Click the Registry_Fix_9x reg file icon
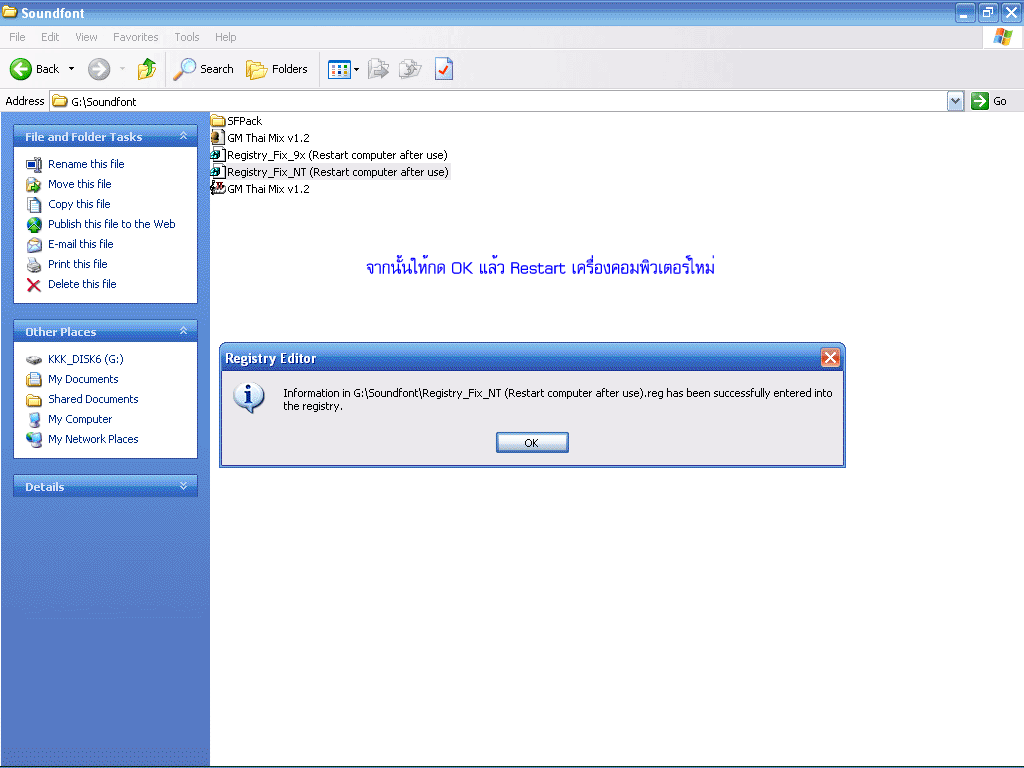 (x=218, y=155)
